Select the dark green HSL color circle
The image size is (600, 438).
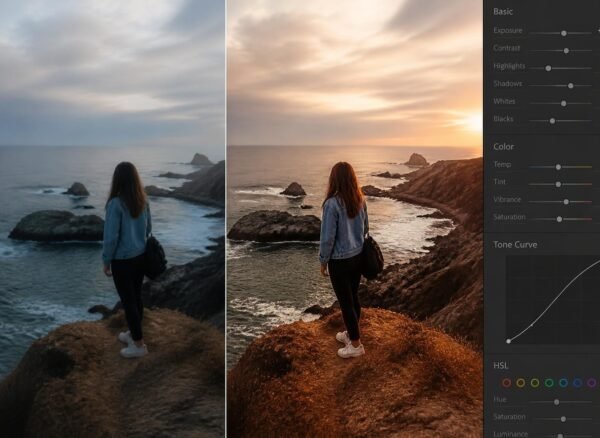click(x=549, y=383)
